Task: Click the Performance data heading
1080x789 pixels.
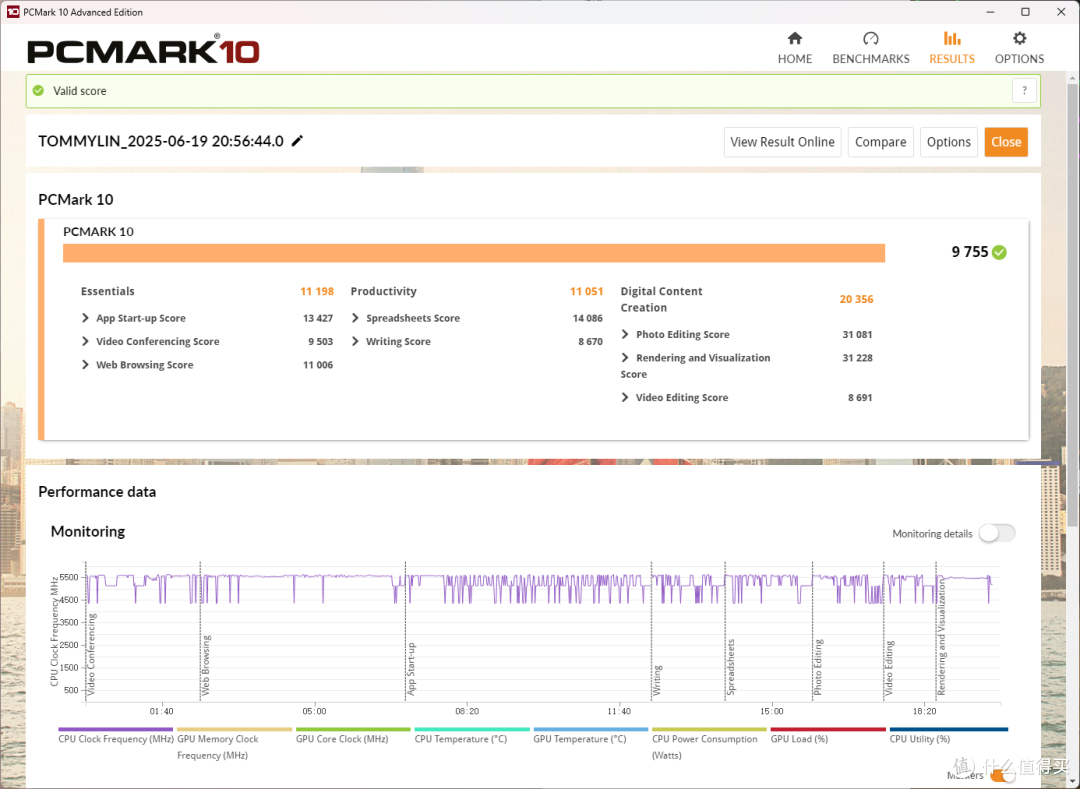Action: coord(97,492)
